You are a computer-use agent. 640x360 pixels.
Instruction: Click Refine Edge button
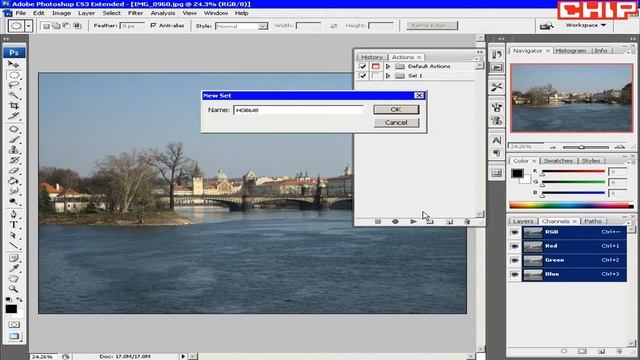click(x=432, y=25)
